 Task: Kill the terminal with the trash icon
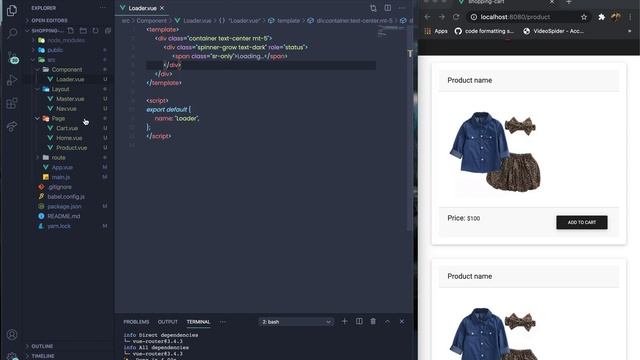(373, 322)
